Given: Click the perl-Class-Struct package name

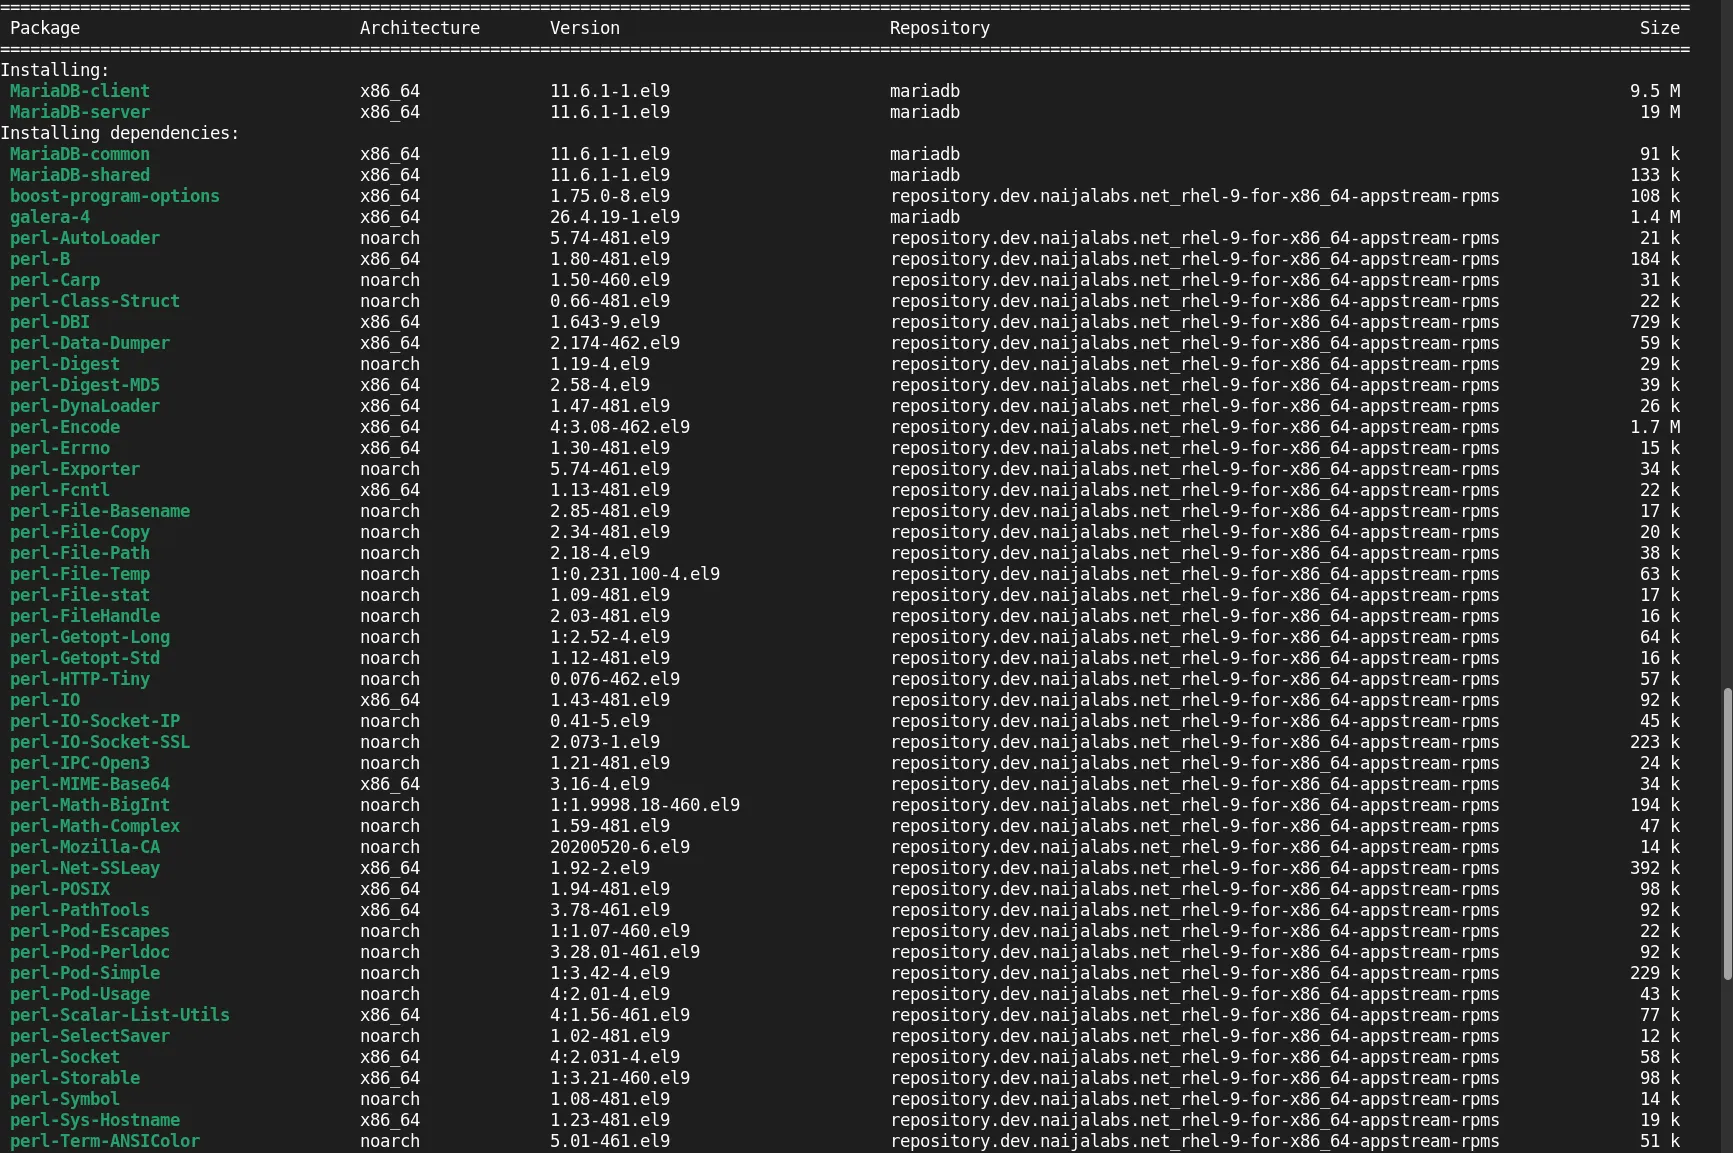Looking at the screenshot, I should click(x=95, y=301).
